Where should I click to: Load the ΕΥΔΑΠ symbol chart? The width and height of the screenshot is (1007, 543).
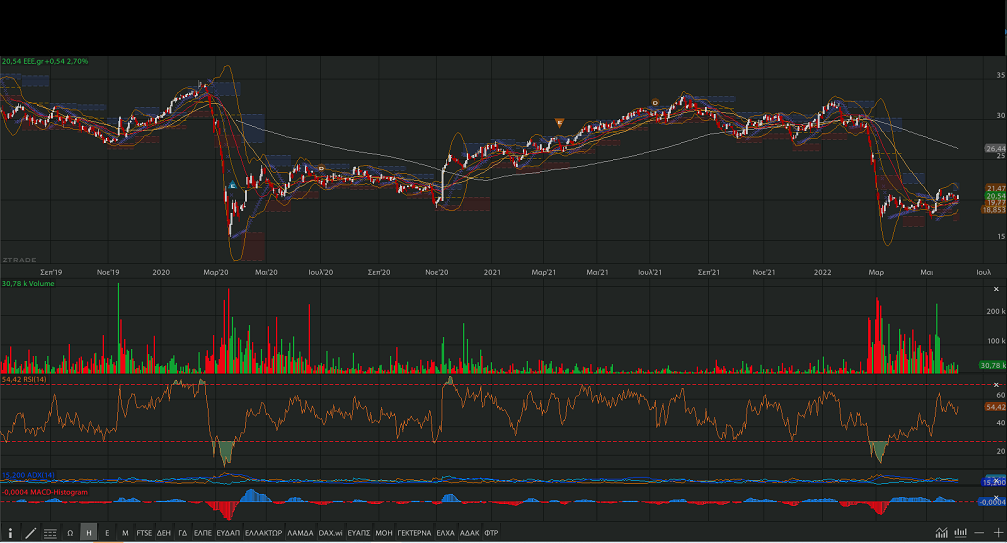point(228,533)
